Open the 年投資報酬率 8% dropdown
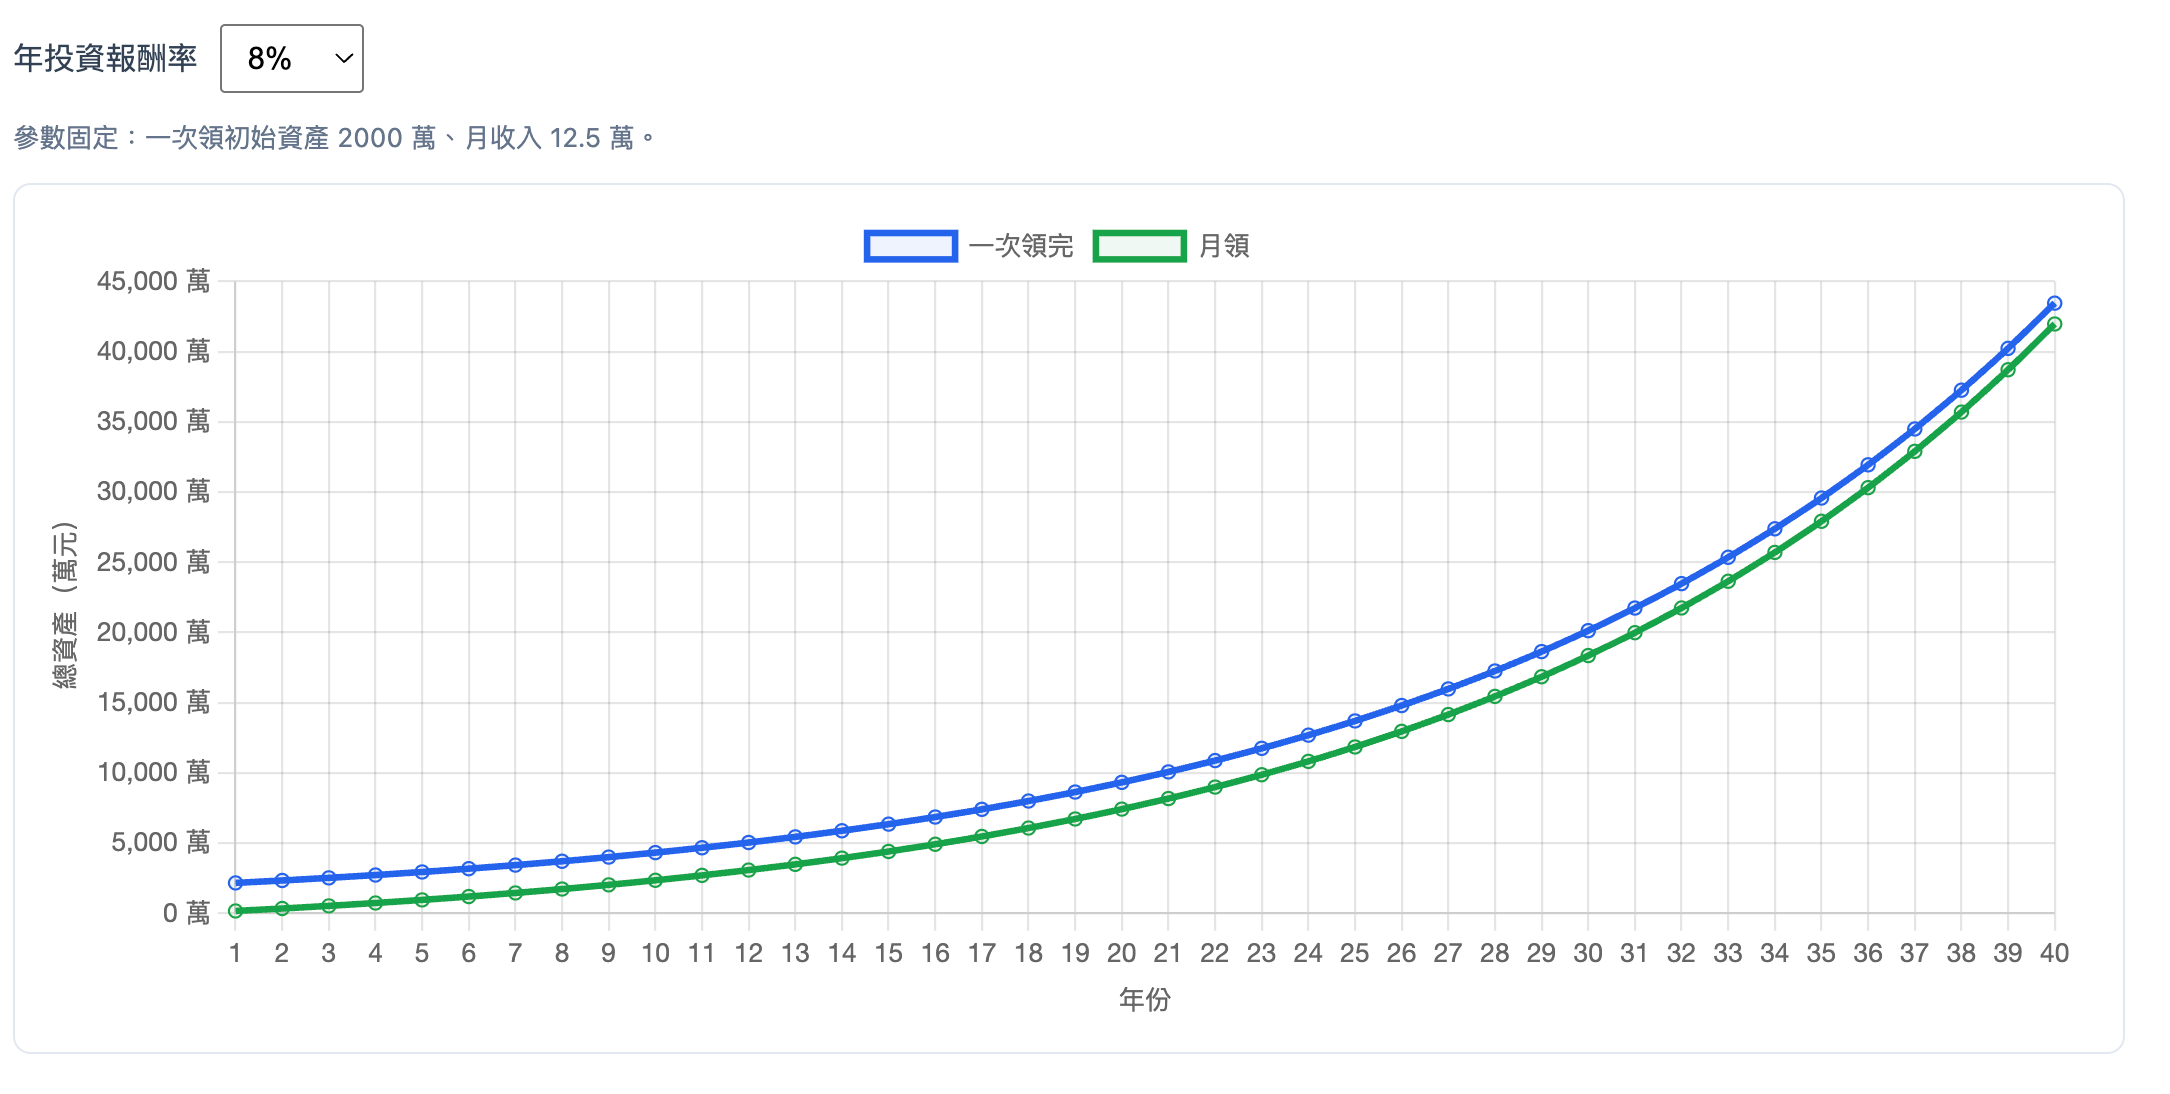The image size is (2170, 1094). [x=290, y=59]
